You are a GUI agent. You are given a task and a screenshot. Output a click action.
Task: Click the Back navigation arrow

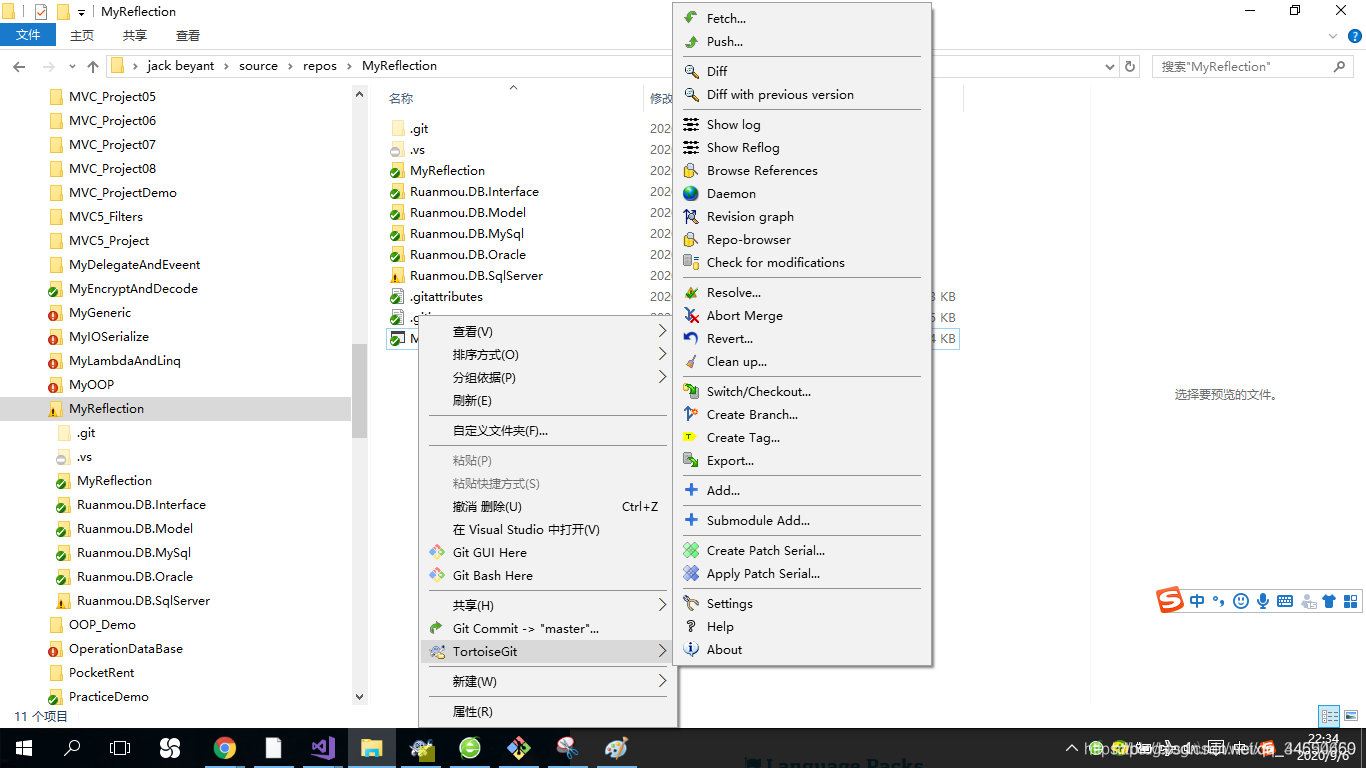[x=19, y=66]
